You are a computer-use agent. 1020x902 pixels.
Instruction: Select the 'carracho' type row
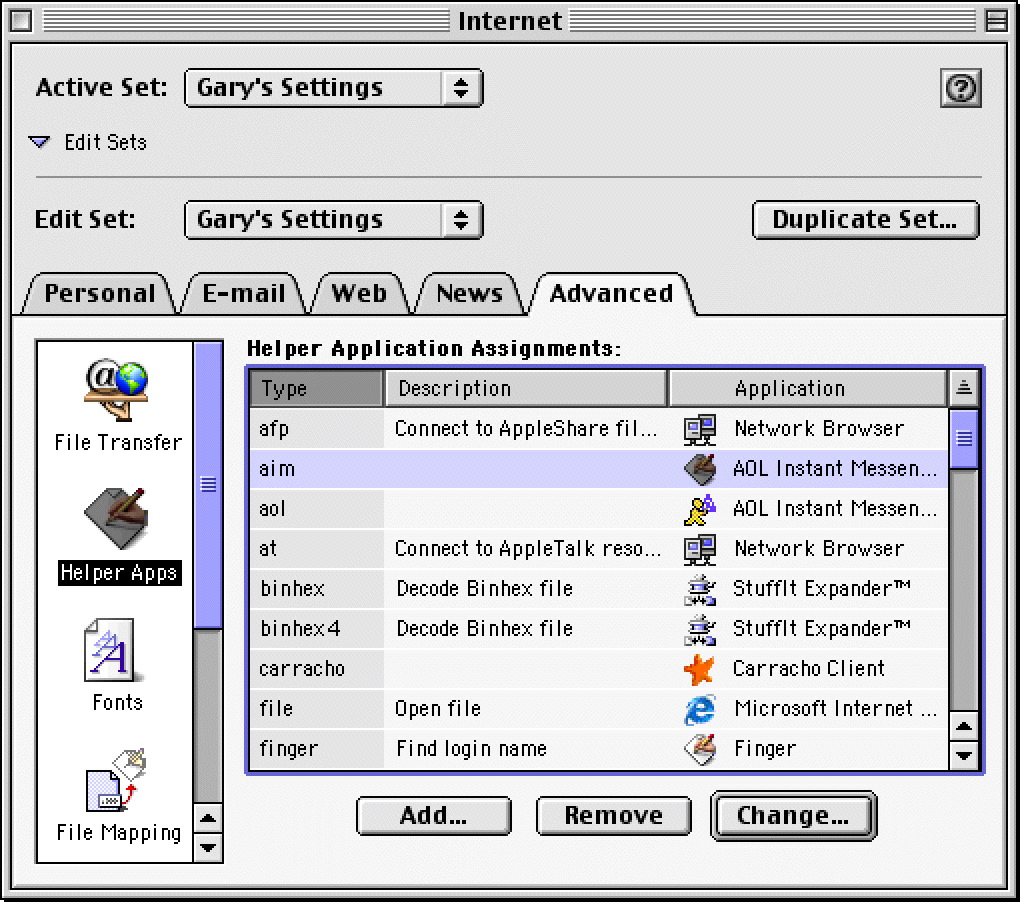(x=598, y=669)
